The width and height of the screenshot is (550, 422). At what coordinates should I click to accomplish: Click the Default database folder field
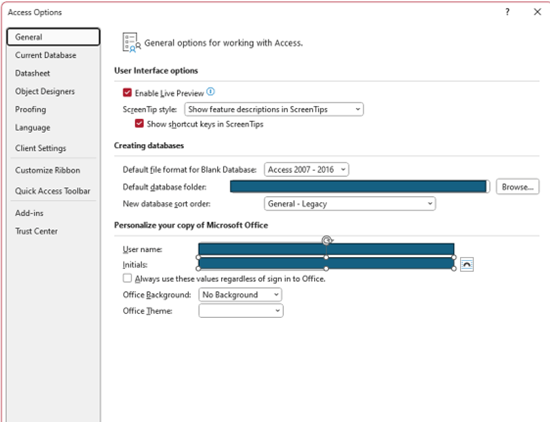(x=360, y=187)
